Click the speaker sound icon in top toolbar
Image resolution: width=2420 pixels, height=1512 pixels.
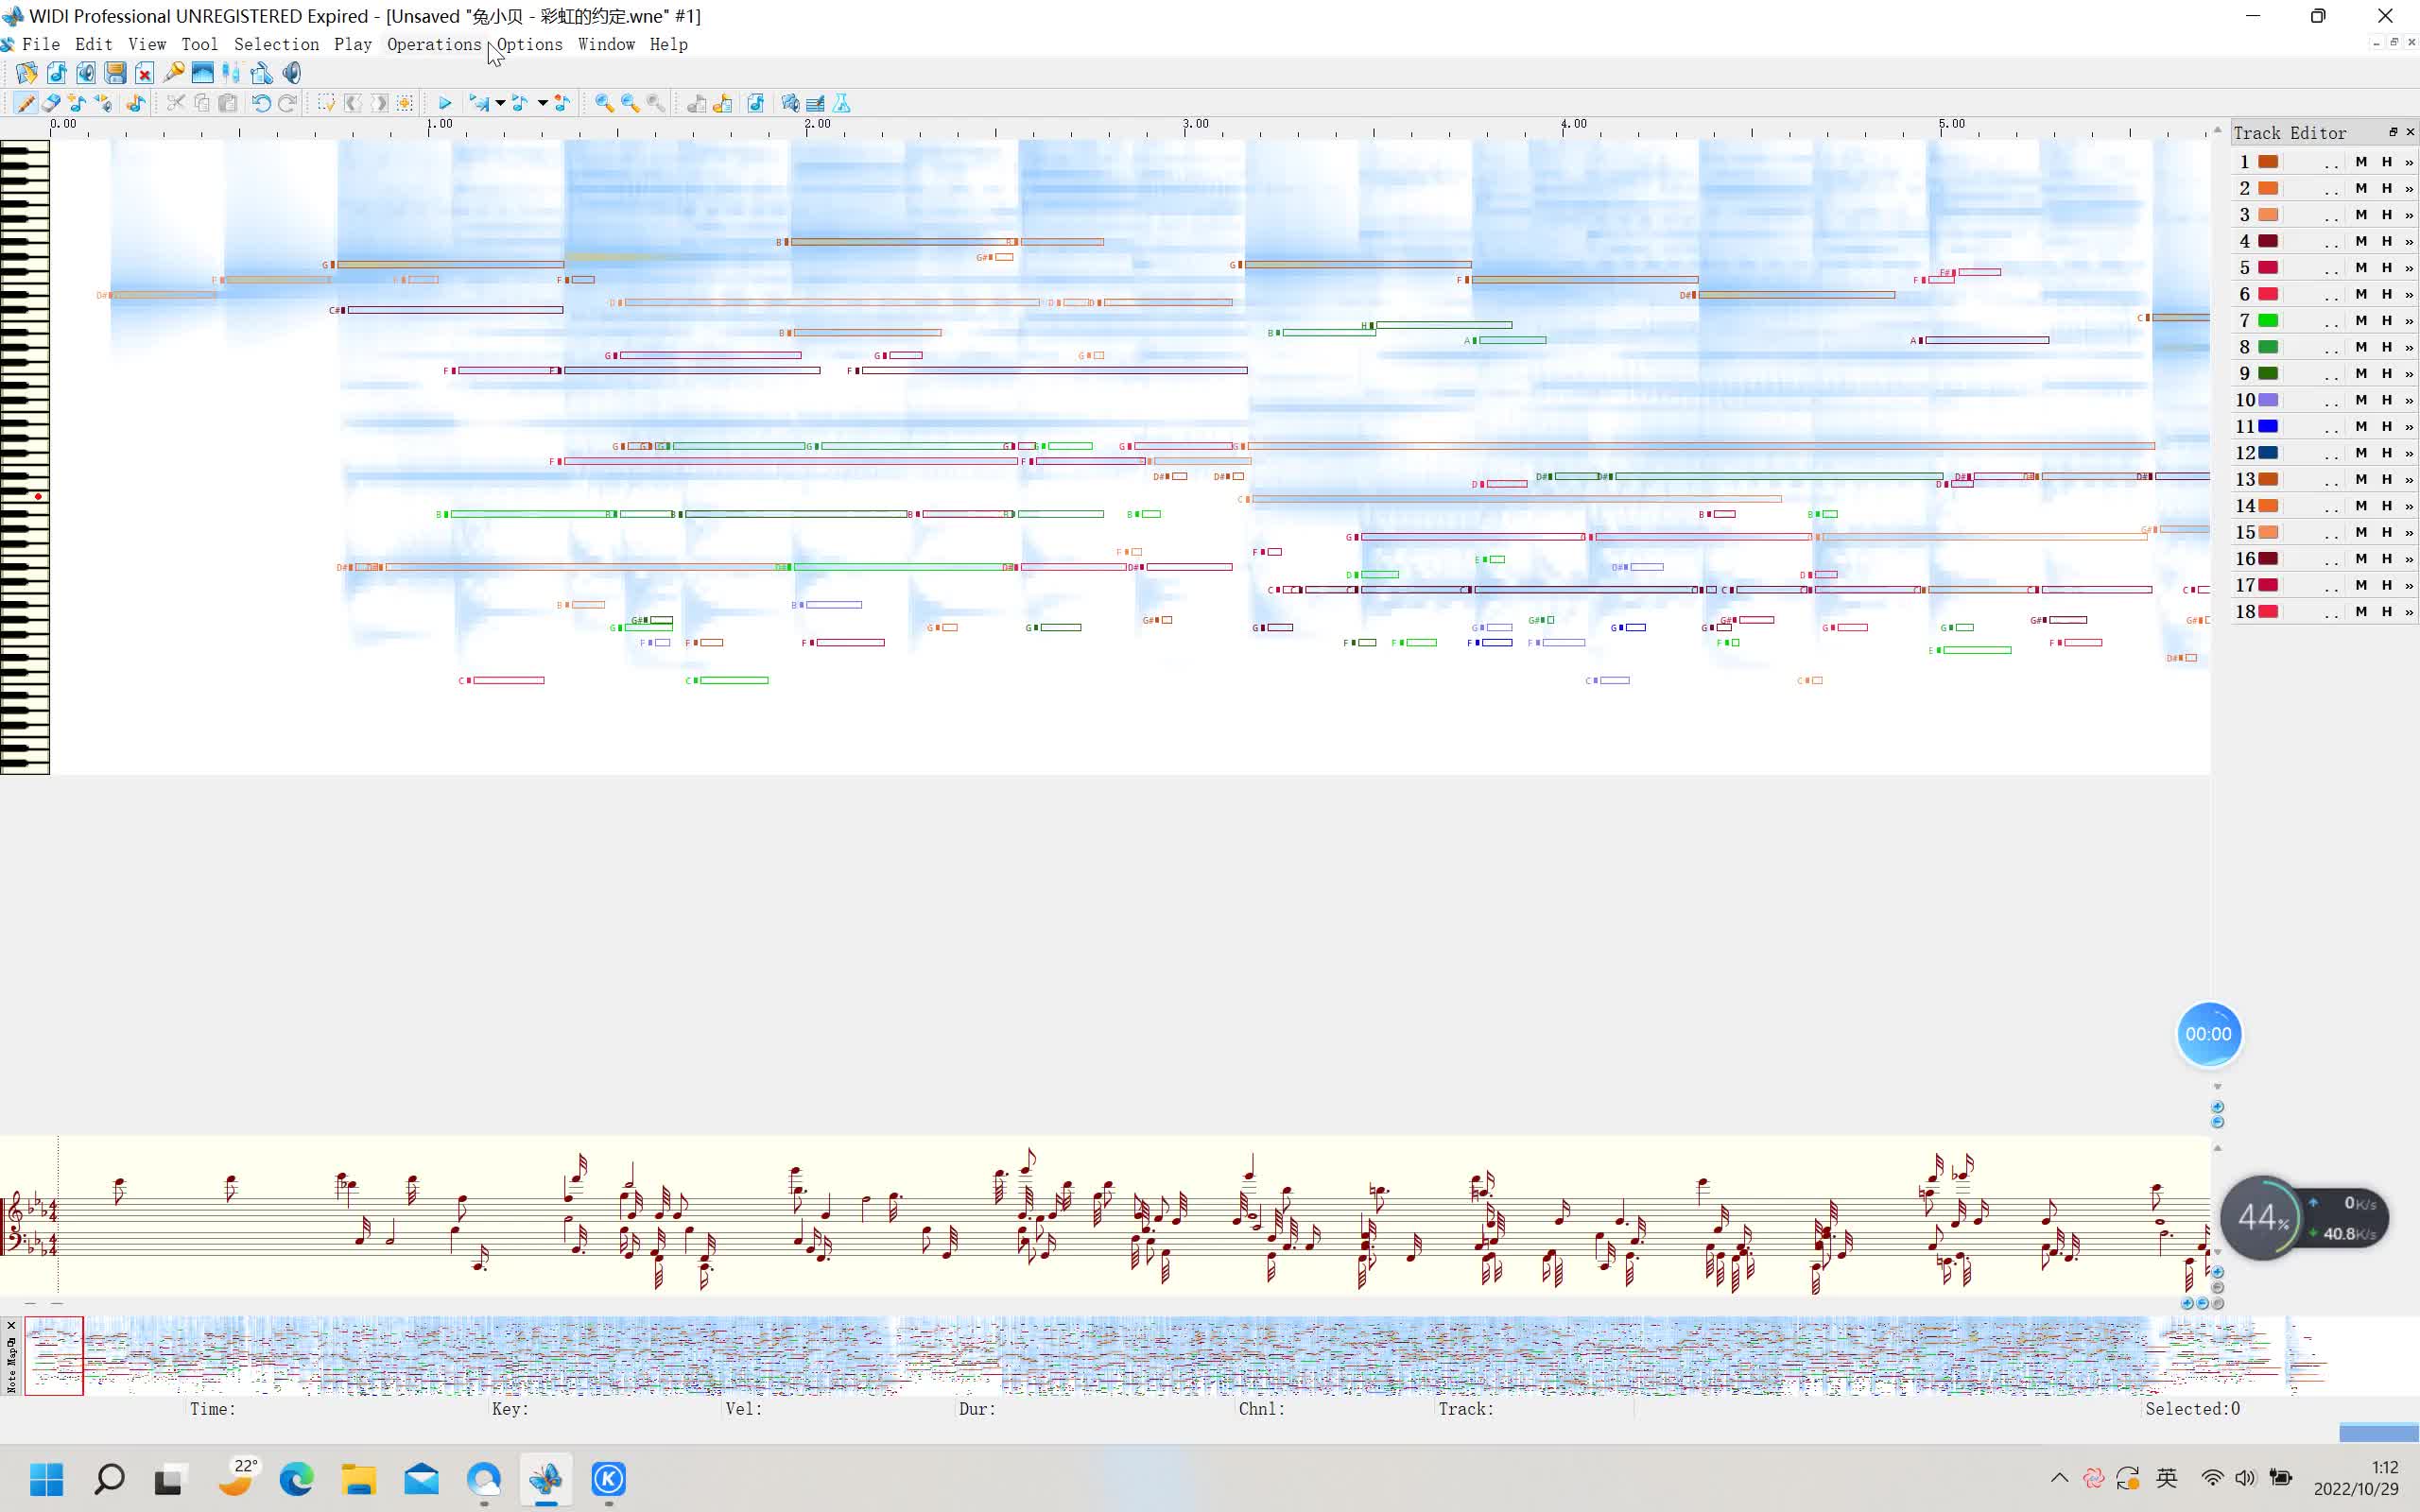[291, 73]
